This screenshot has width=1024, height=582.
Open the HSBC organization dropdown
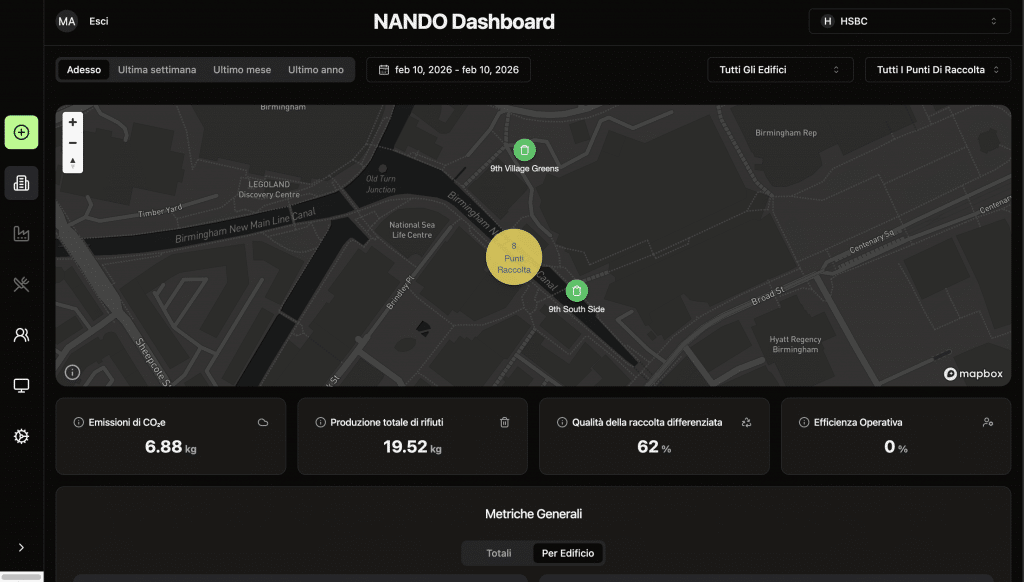point(909,21)
